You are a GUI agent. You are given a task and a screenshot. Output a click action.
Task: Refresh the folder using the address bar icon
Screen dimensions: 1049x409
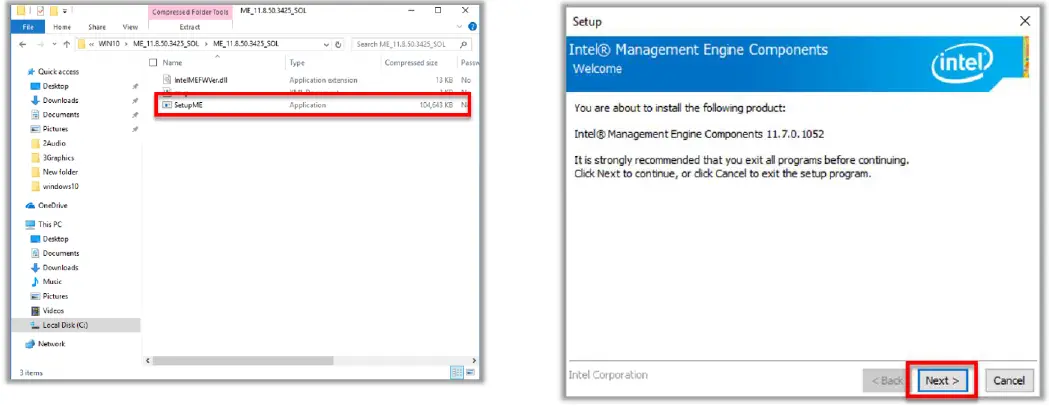tap(340, 44)
